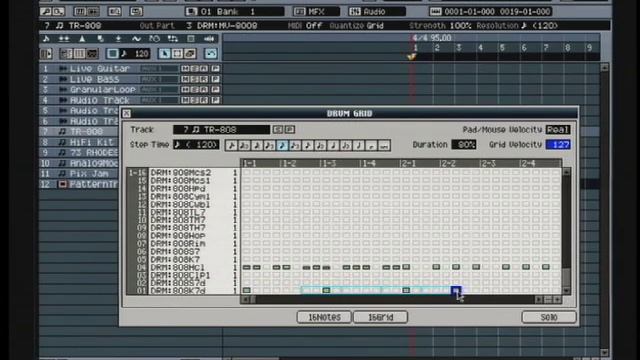
Task: Toggle solo on Live Bass track
Action: [x=194, y=79]
